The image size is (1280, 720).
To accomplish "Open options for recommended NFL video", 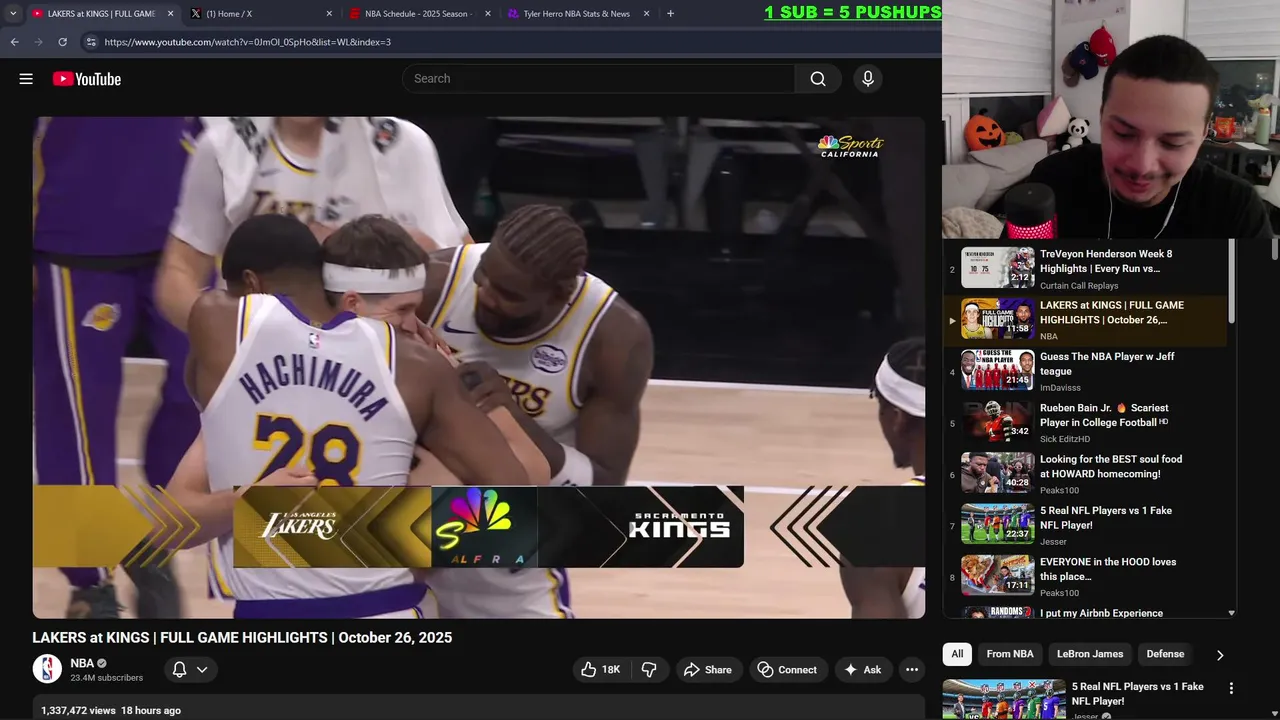I will [x=1231, y=688].
